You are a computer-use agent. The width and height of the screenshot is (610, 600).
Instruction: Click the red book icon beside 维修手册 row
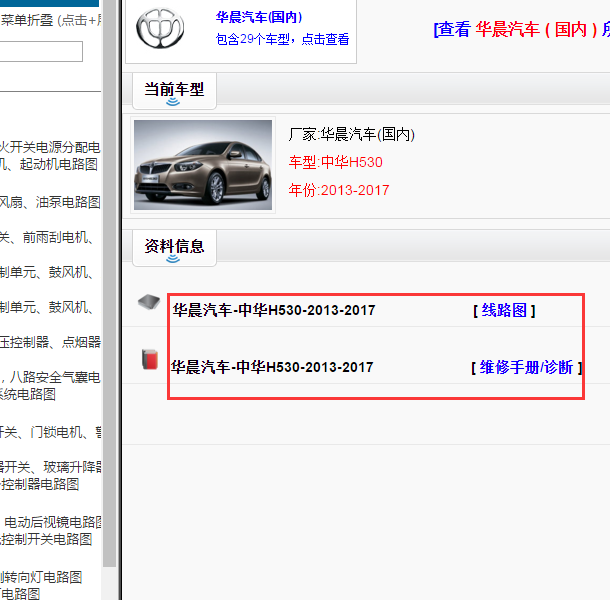click(150, 359)
